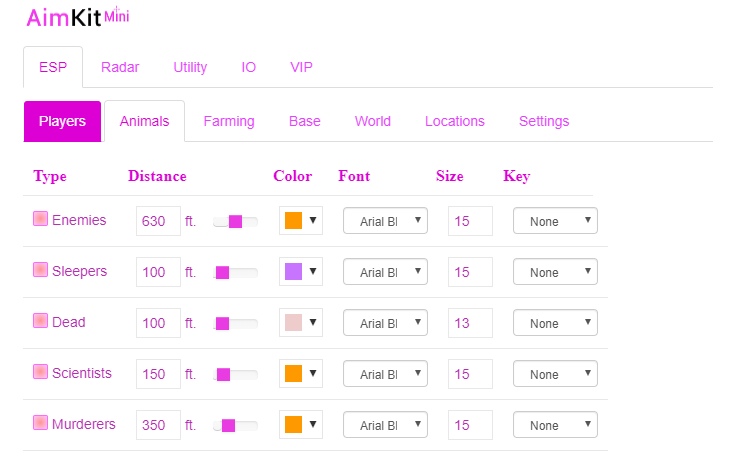Switch to the Radar tab

point(120,67)
